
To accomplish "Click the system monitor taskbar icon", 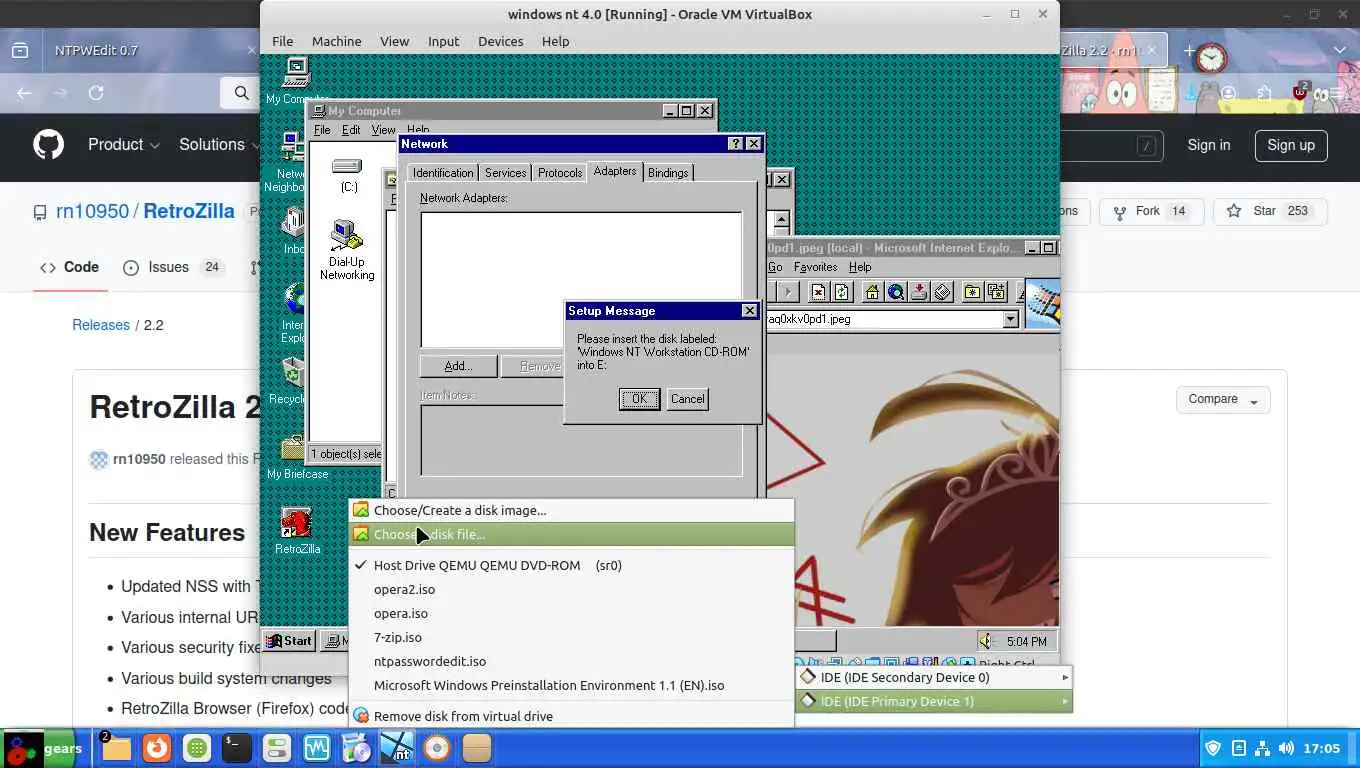I will click(317, 748).
